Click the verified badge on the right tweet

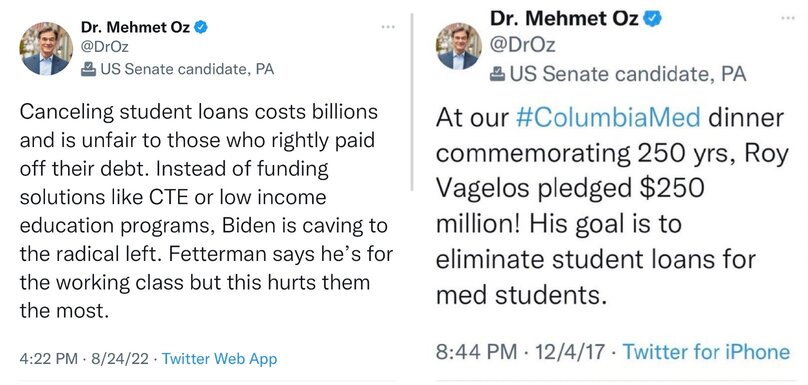653,18
